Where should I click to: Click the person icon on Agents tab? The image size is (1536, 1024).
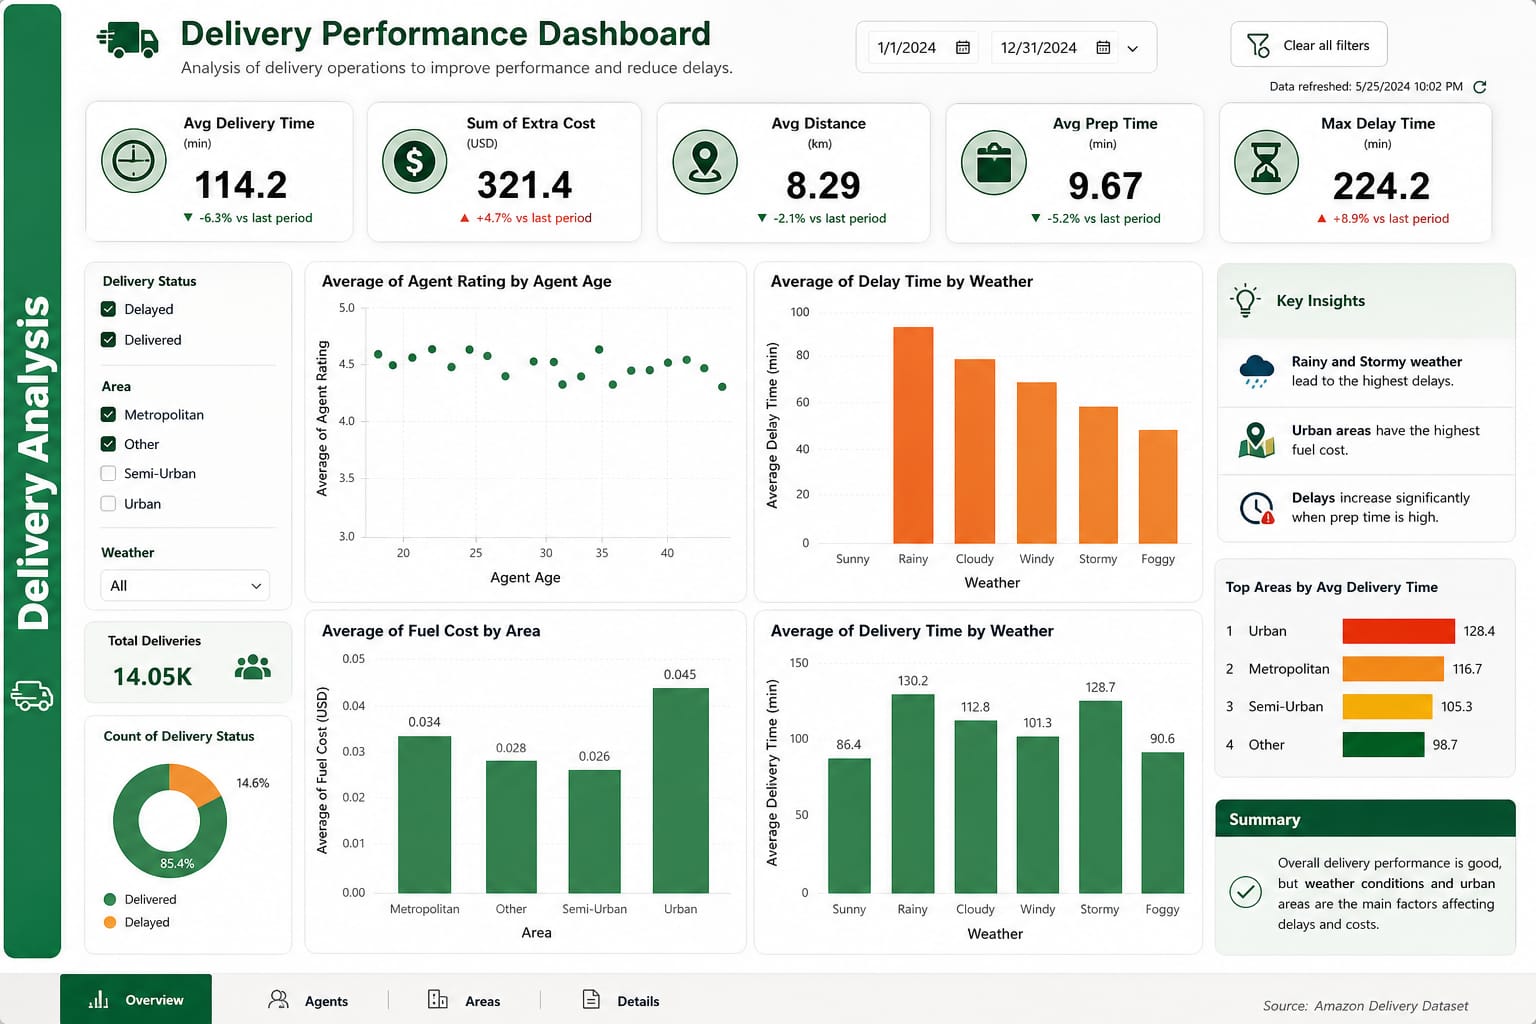(278, 999)
